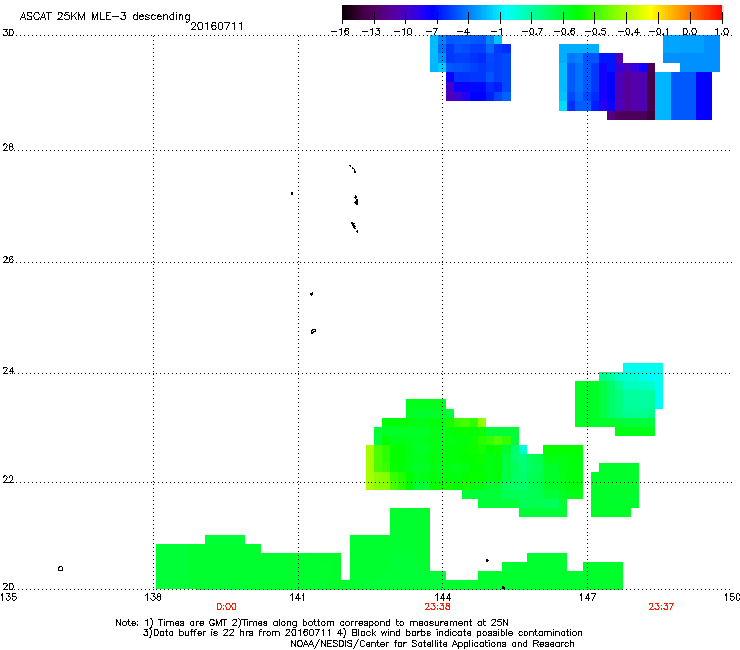Click the note line 'Times are GMT'
The height and width of the screenshot is (650, 740).
click(x=193, y=623)
